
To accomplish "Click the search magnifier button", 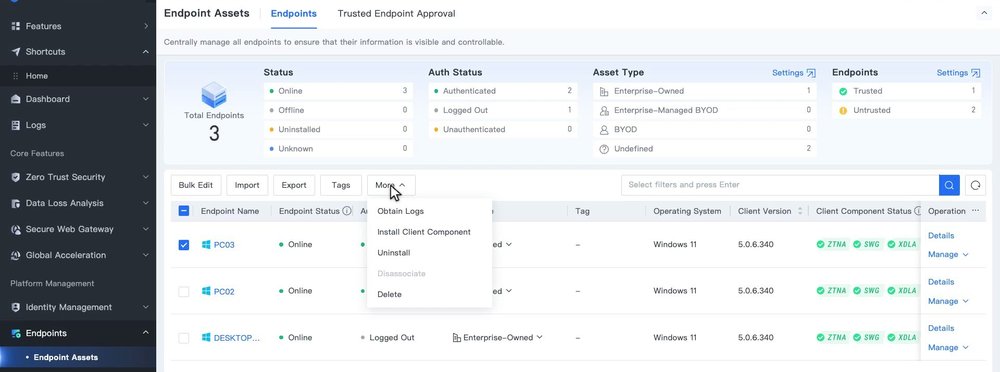I will pyautogui.click(x=949, y=185).
